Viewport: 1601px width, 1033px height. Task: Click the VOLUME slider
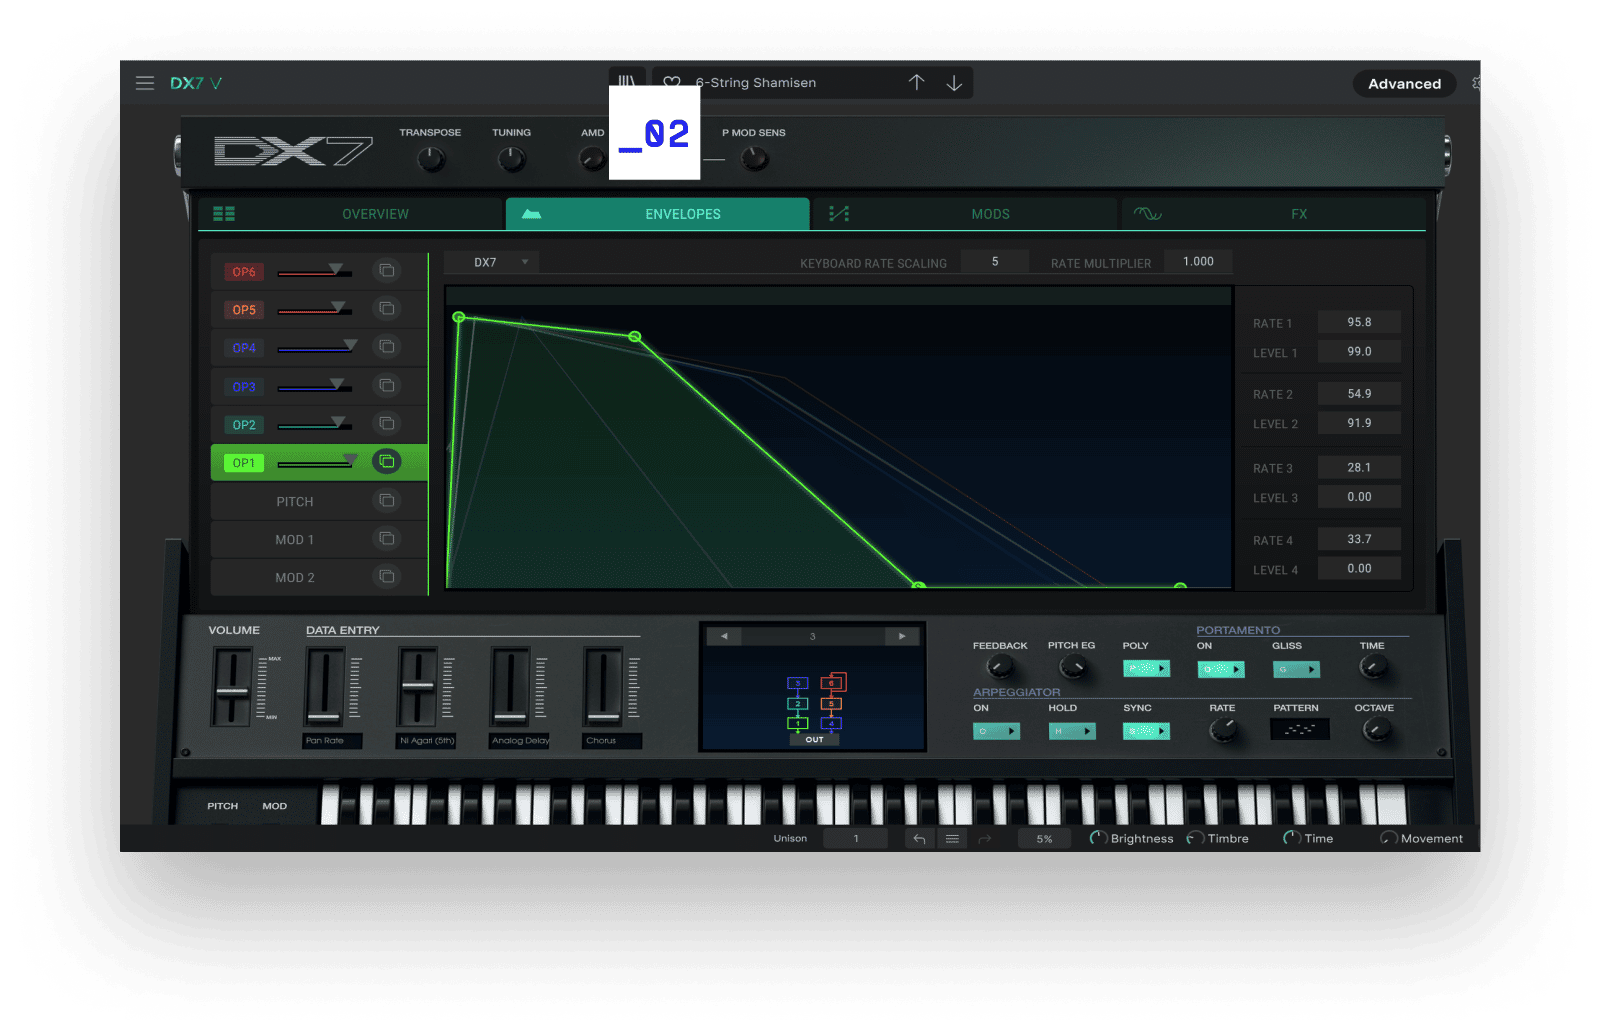(x=232, y=689)
